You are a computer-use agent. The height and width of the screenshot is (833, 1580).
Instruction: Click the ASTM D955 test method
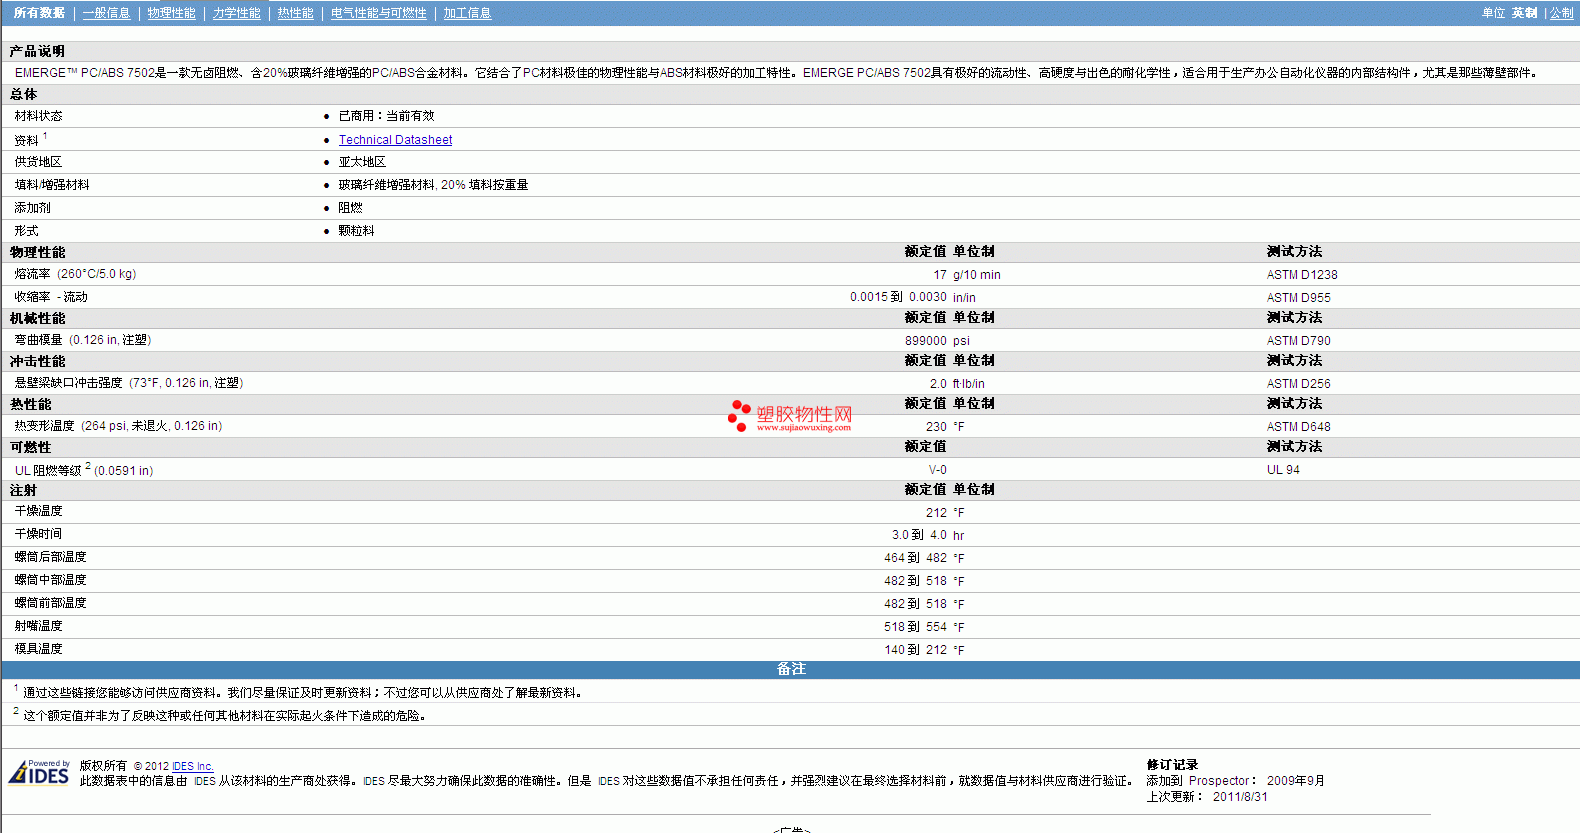click(x=1298, y=298)
